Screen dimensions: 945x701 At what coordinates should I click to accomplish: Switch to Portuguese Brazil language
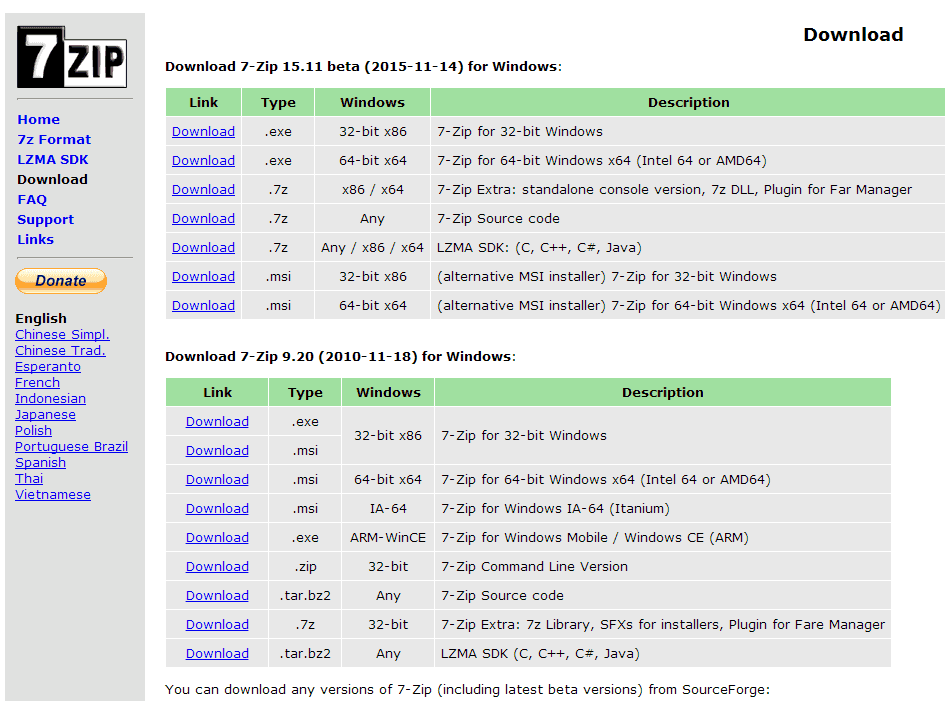[72, 447]
